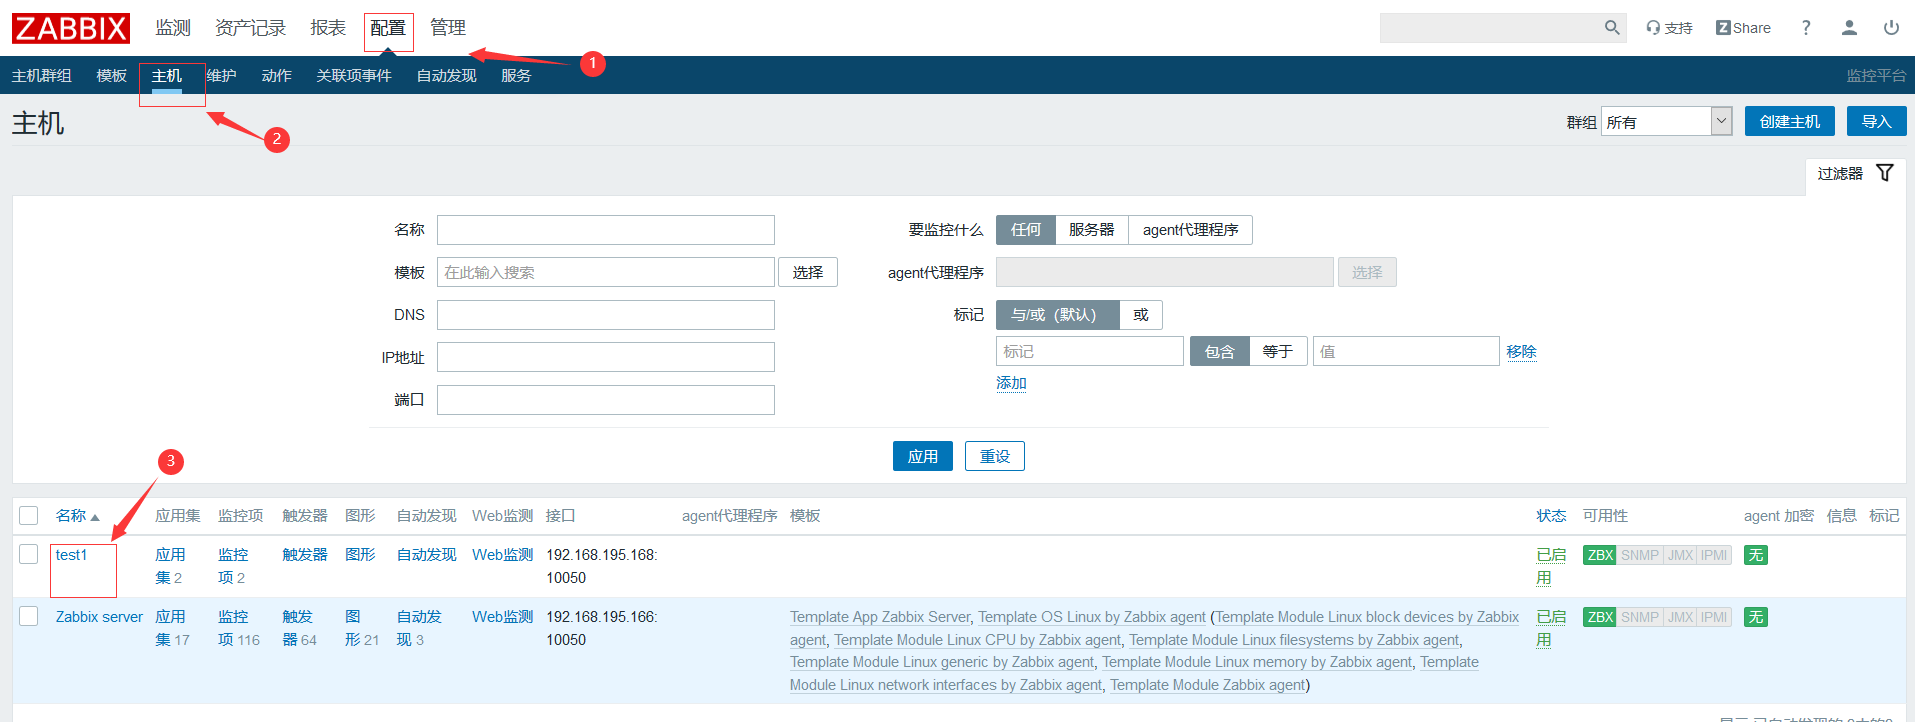Image resolution: width=1915 pixels, height=722 pixels.
Task: Sort hosts by 名称 column
Action: point(77,516)
